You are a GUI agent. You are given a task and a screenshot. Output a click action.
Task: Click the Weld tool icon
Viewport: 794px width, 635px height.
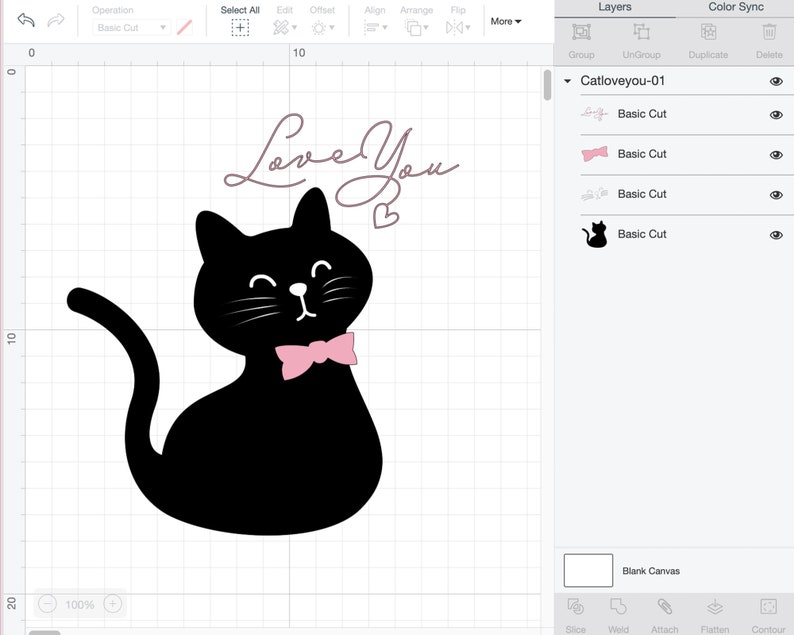[x=618, y=606]
